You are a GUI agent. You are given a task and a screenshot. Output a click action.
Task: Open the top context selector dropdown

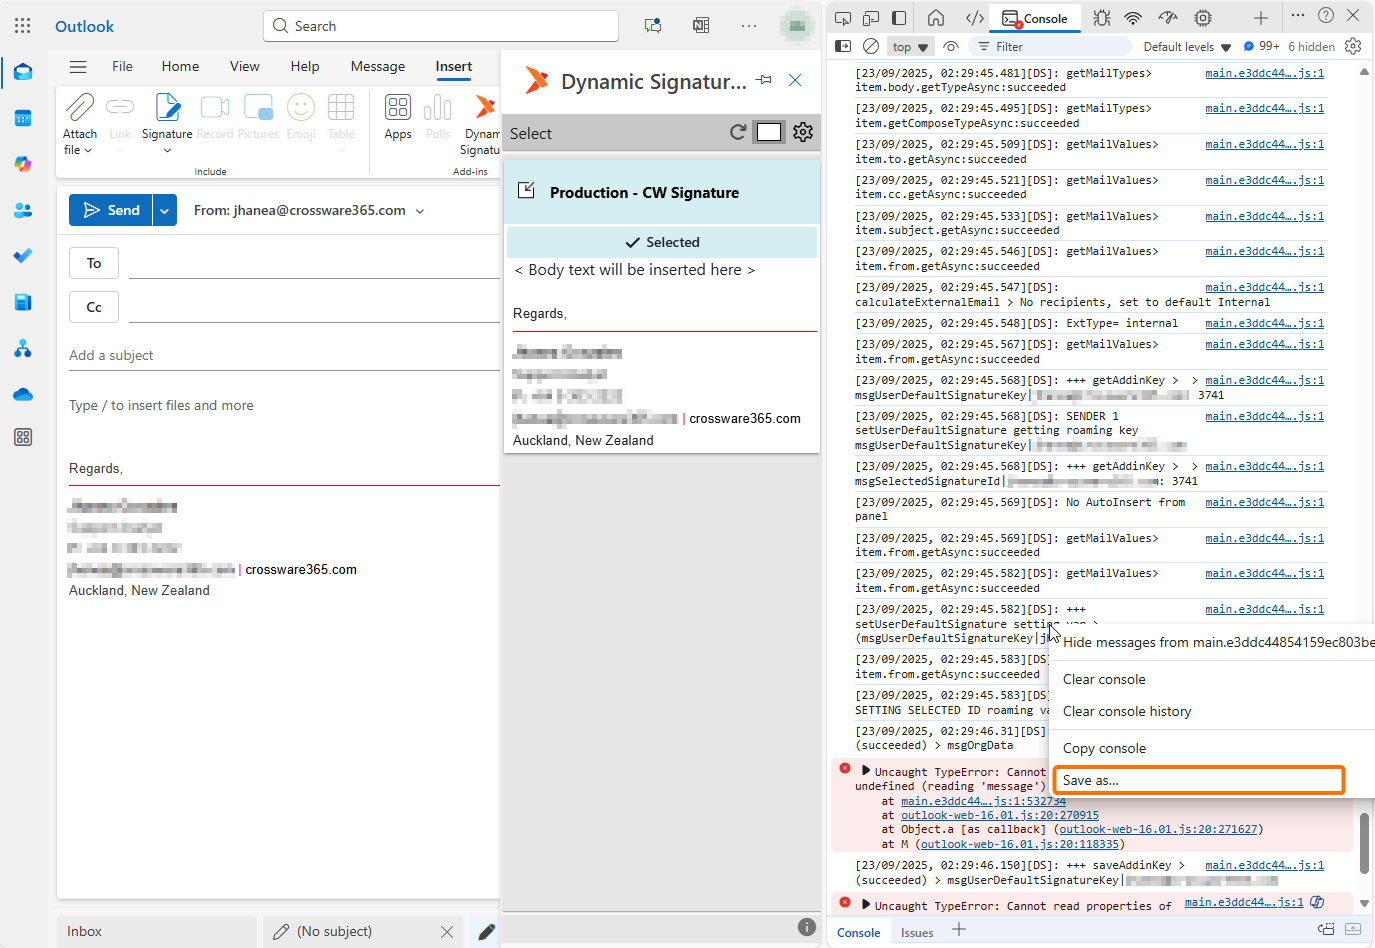tap(910, 47)
